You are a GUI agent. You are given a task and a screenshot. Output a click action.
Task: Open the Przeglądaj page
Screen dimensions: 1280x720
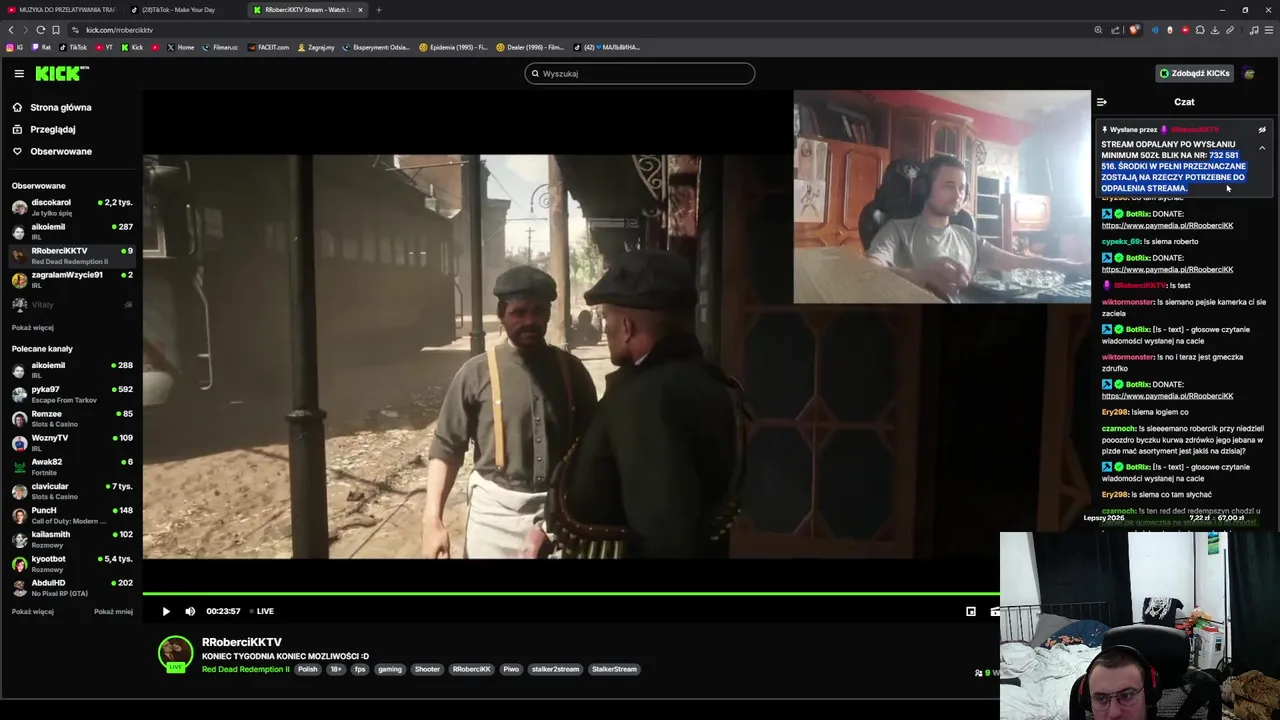click(44, 129)
